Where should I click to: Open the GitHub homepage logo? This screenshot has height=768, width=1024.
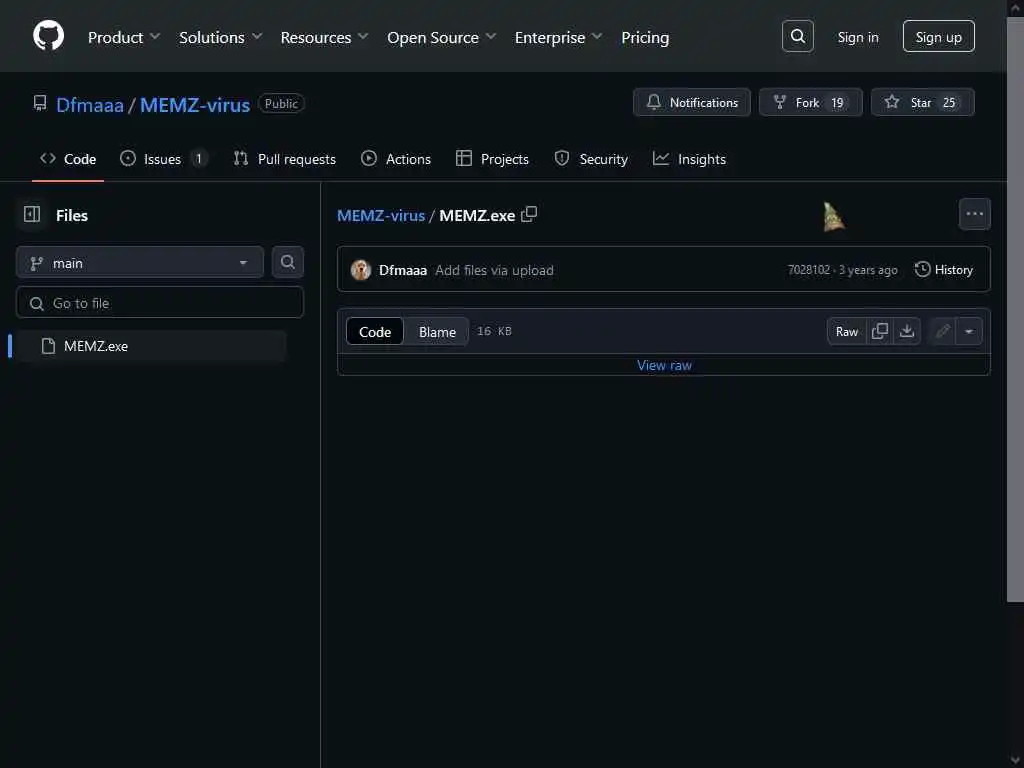click(x=48, y=36)
